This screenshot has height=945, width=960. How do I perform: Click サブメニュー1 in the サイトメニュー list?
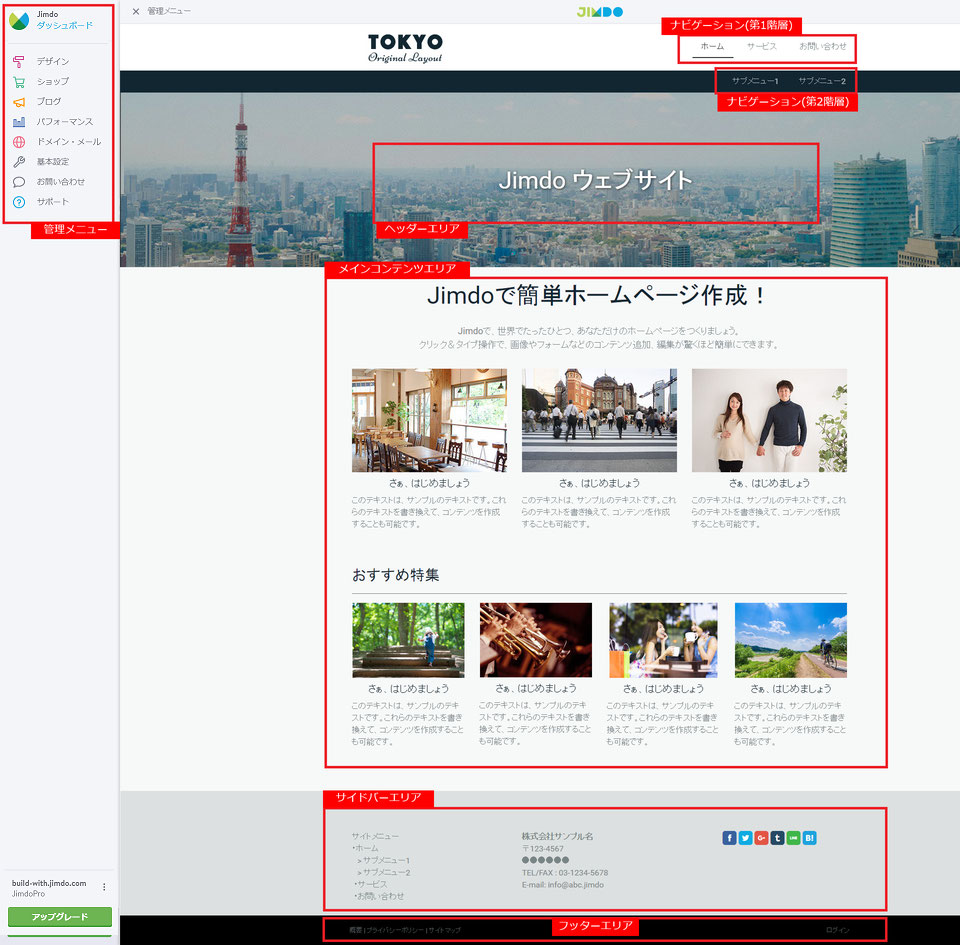click(386, 861)
